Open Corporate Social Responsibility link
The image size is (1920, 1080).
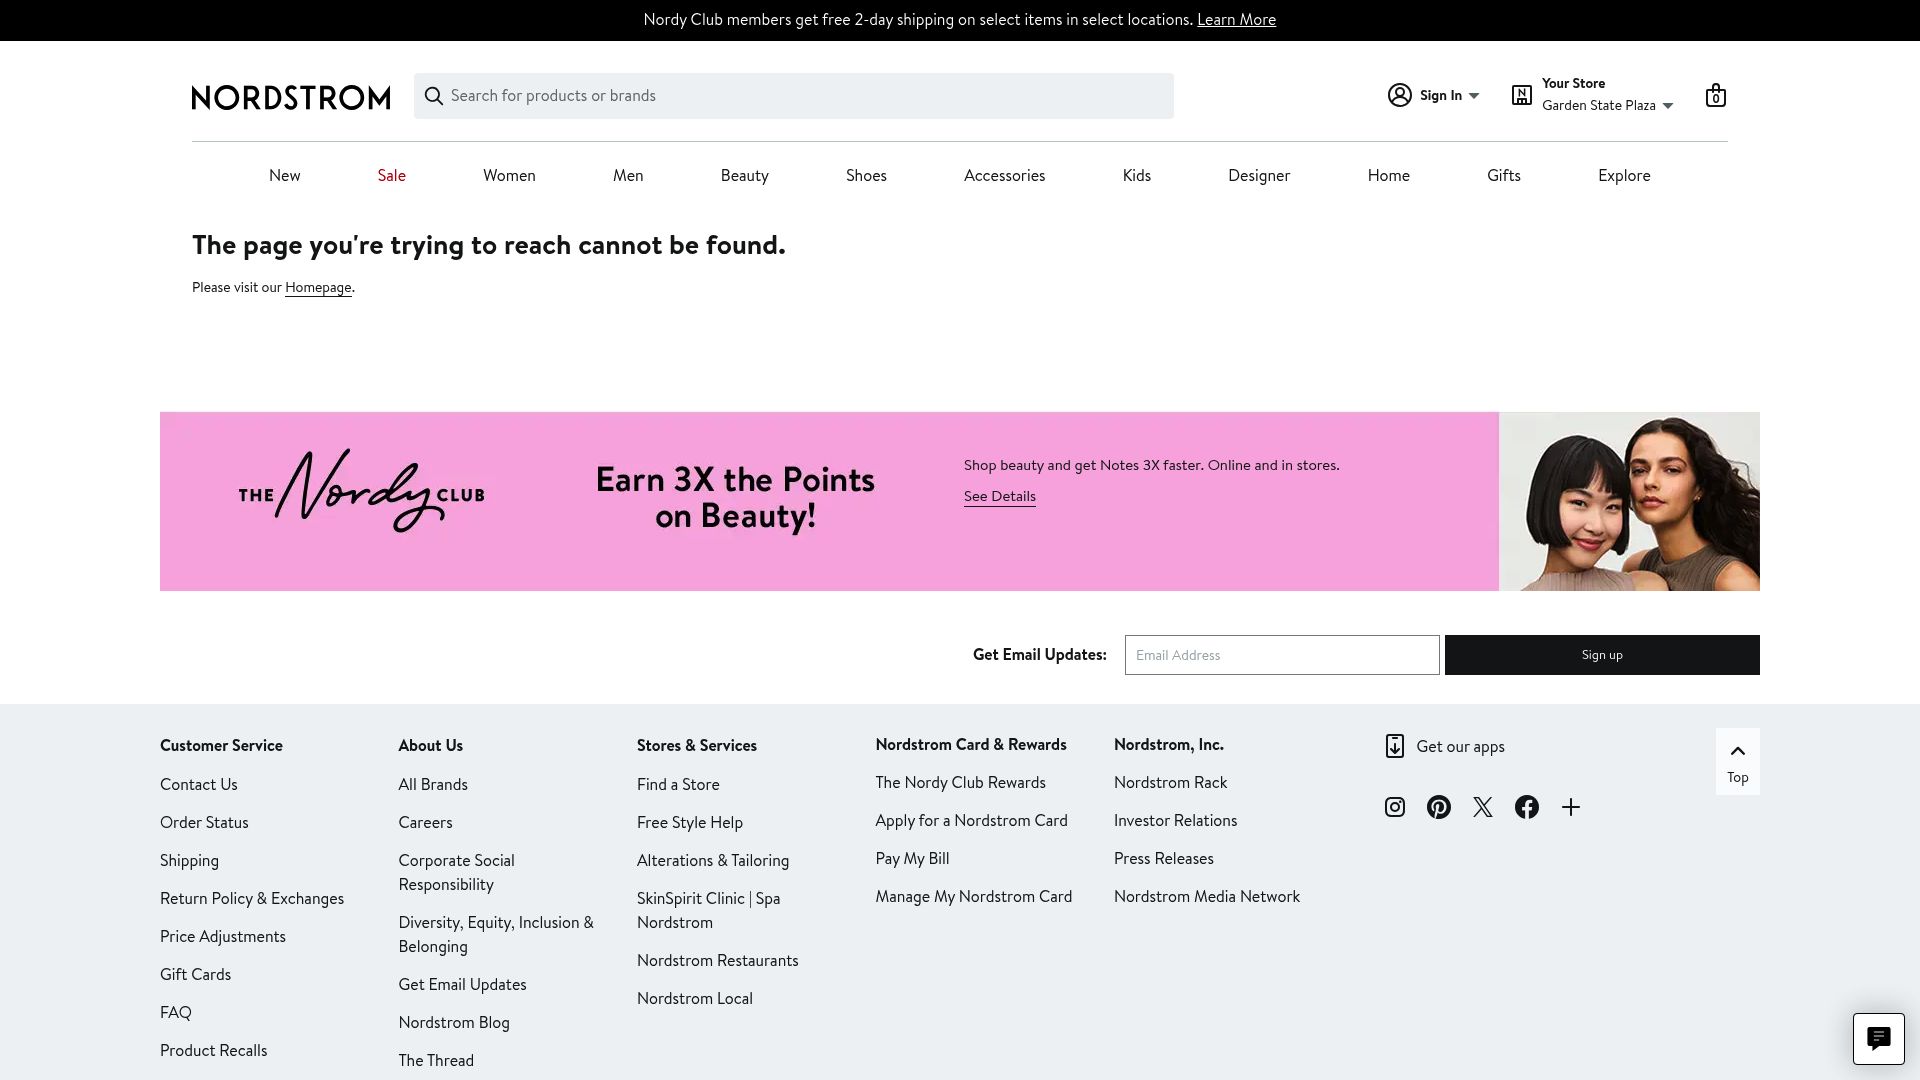click(457, 873)
